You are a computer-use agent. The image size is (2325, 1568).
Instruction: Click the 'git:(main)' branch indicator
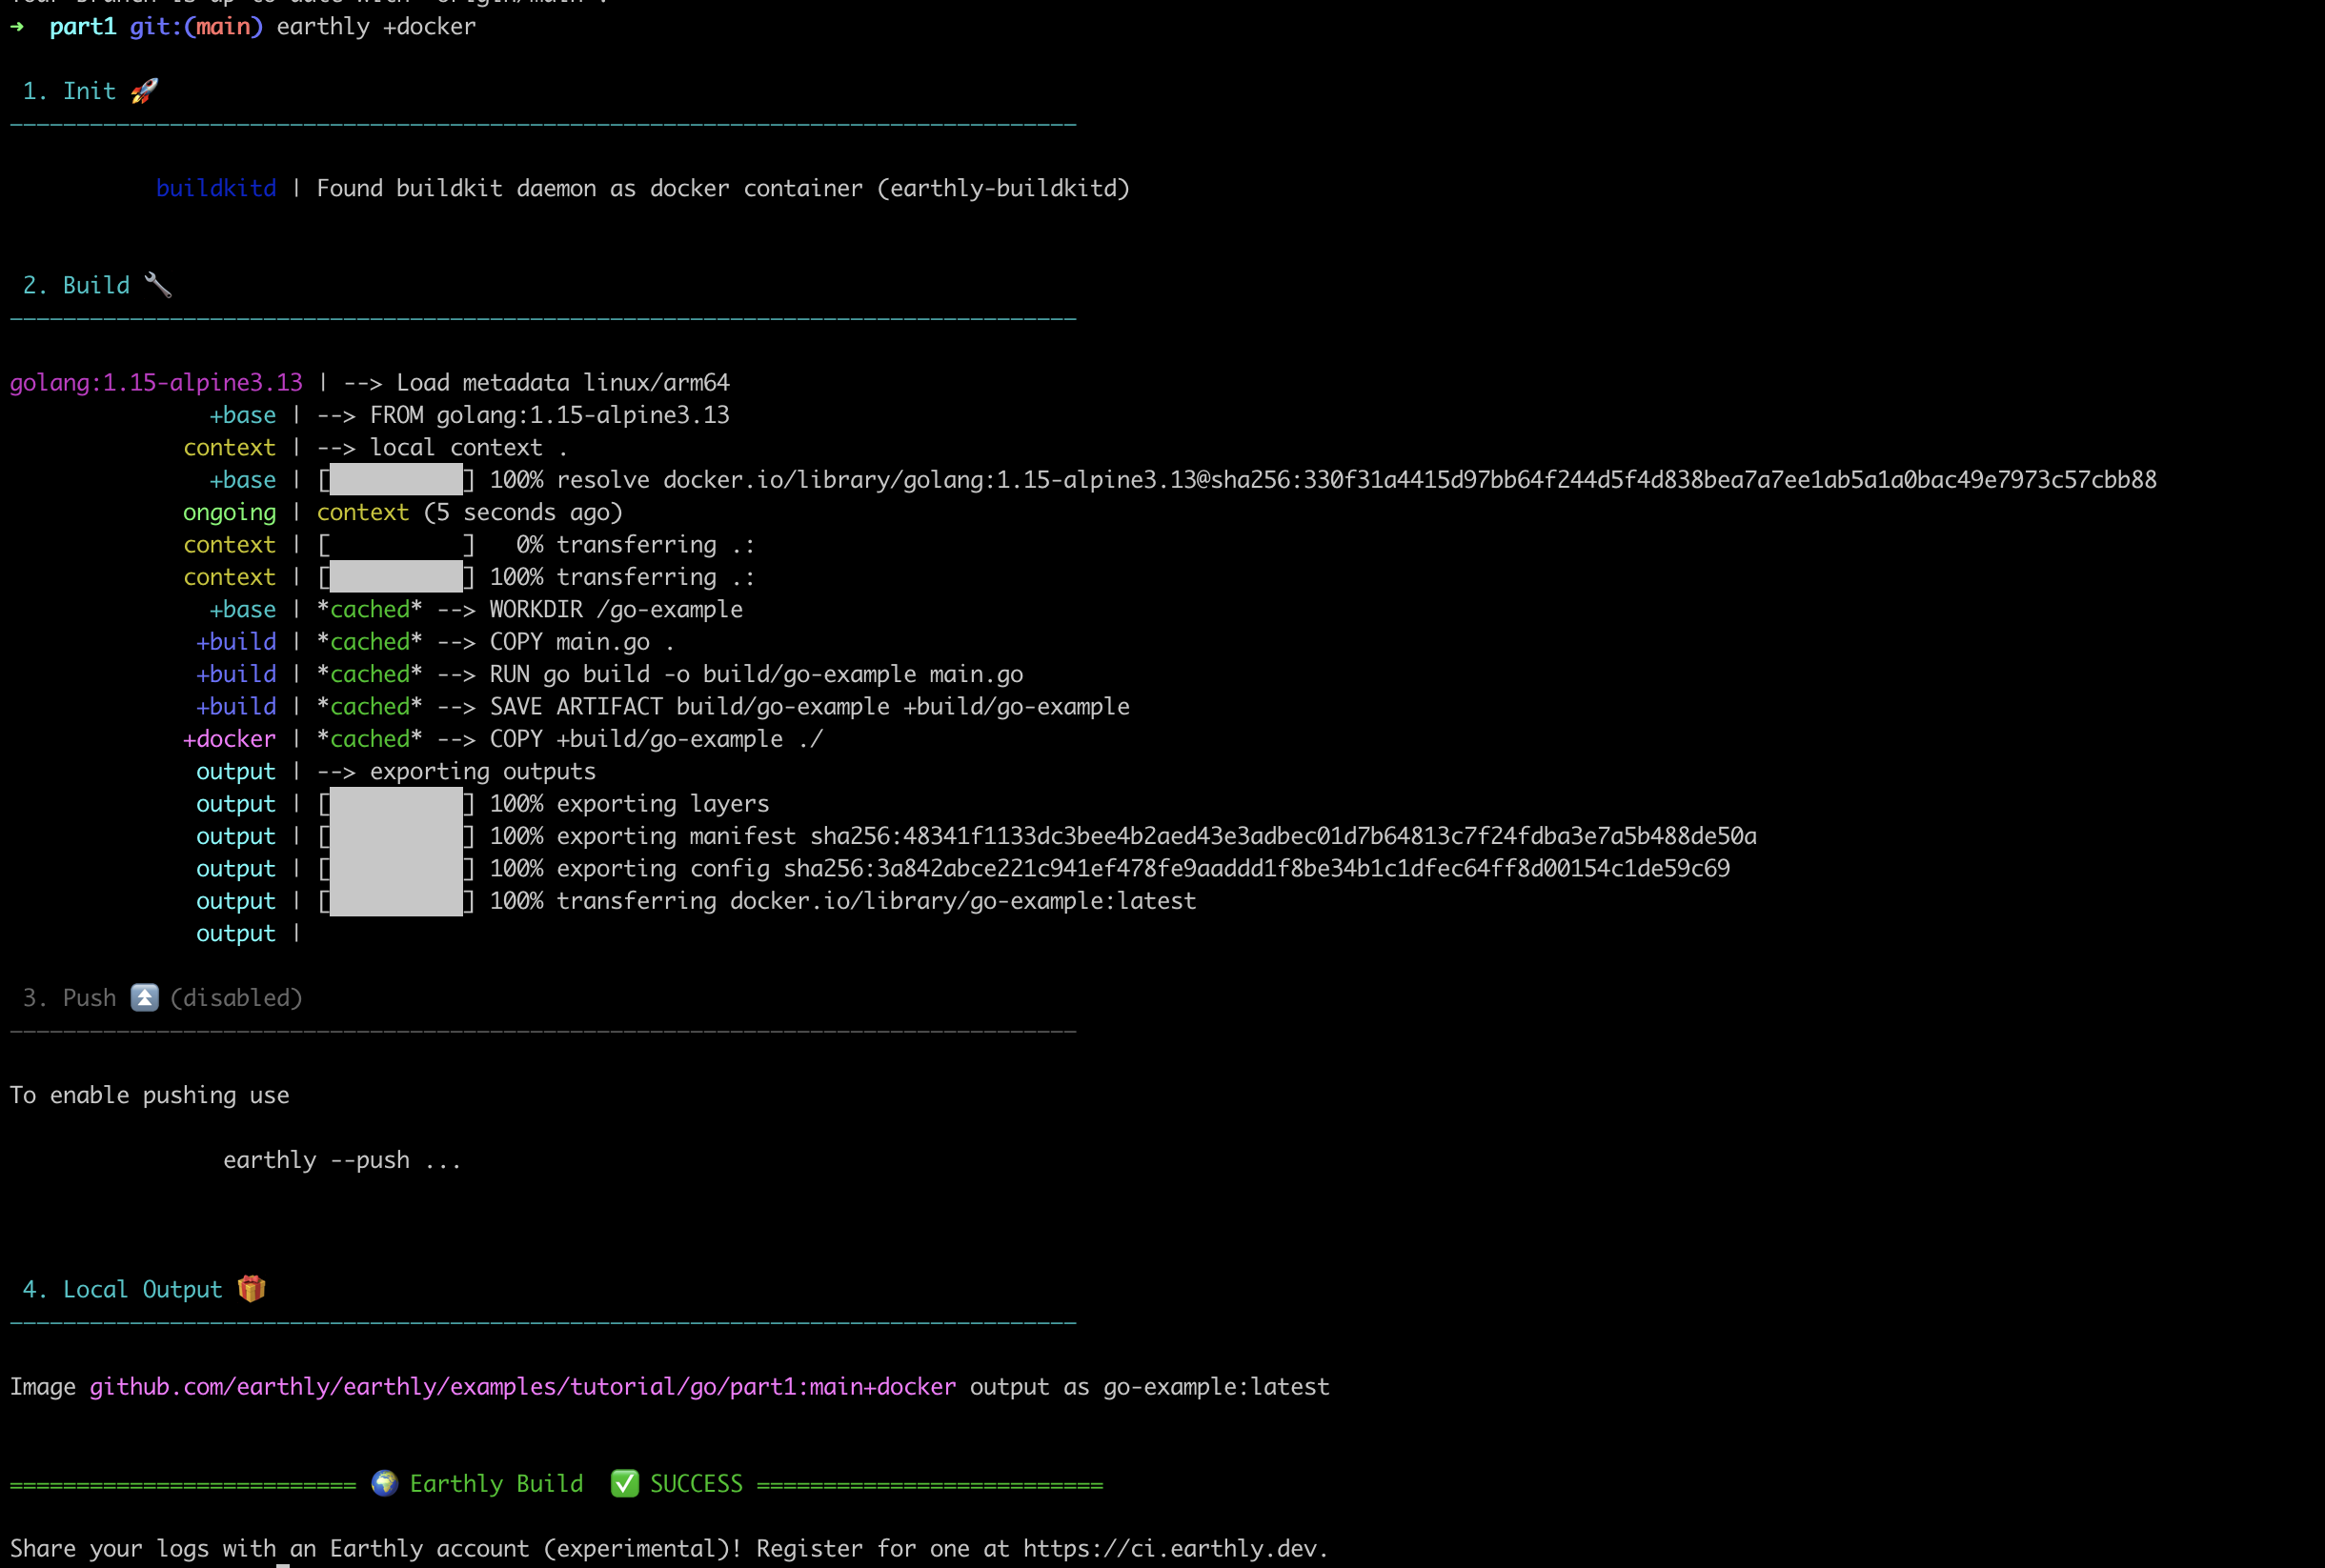[x=196, y=27]
